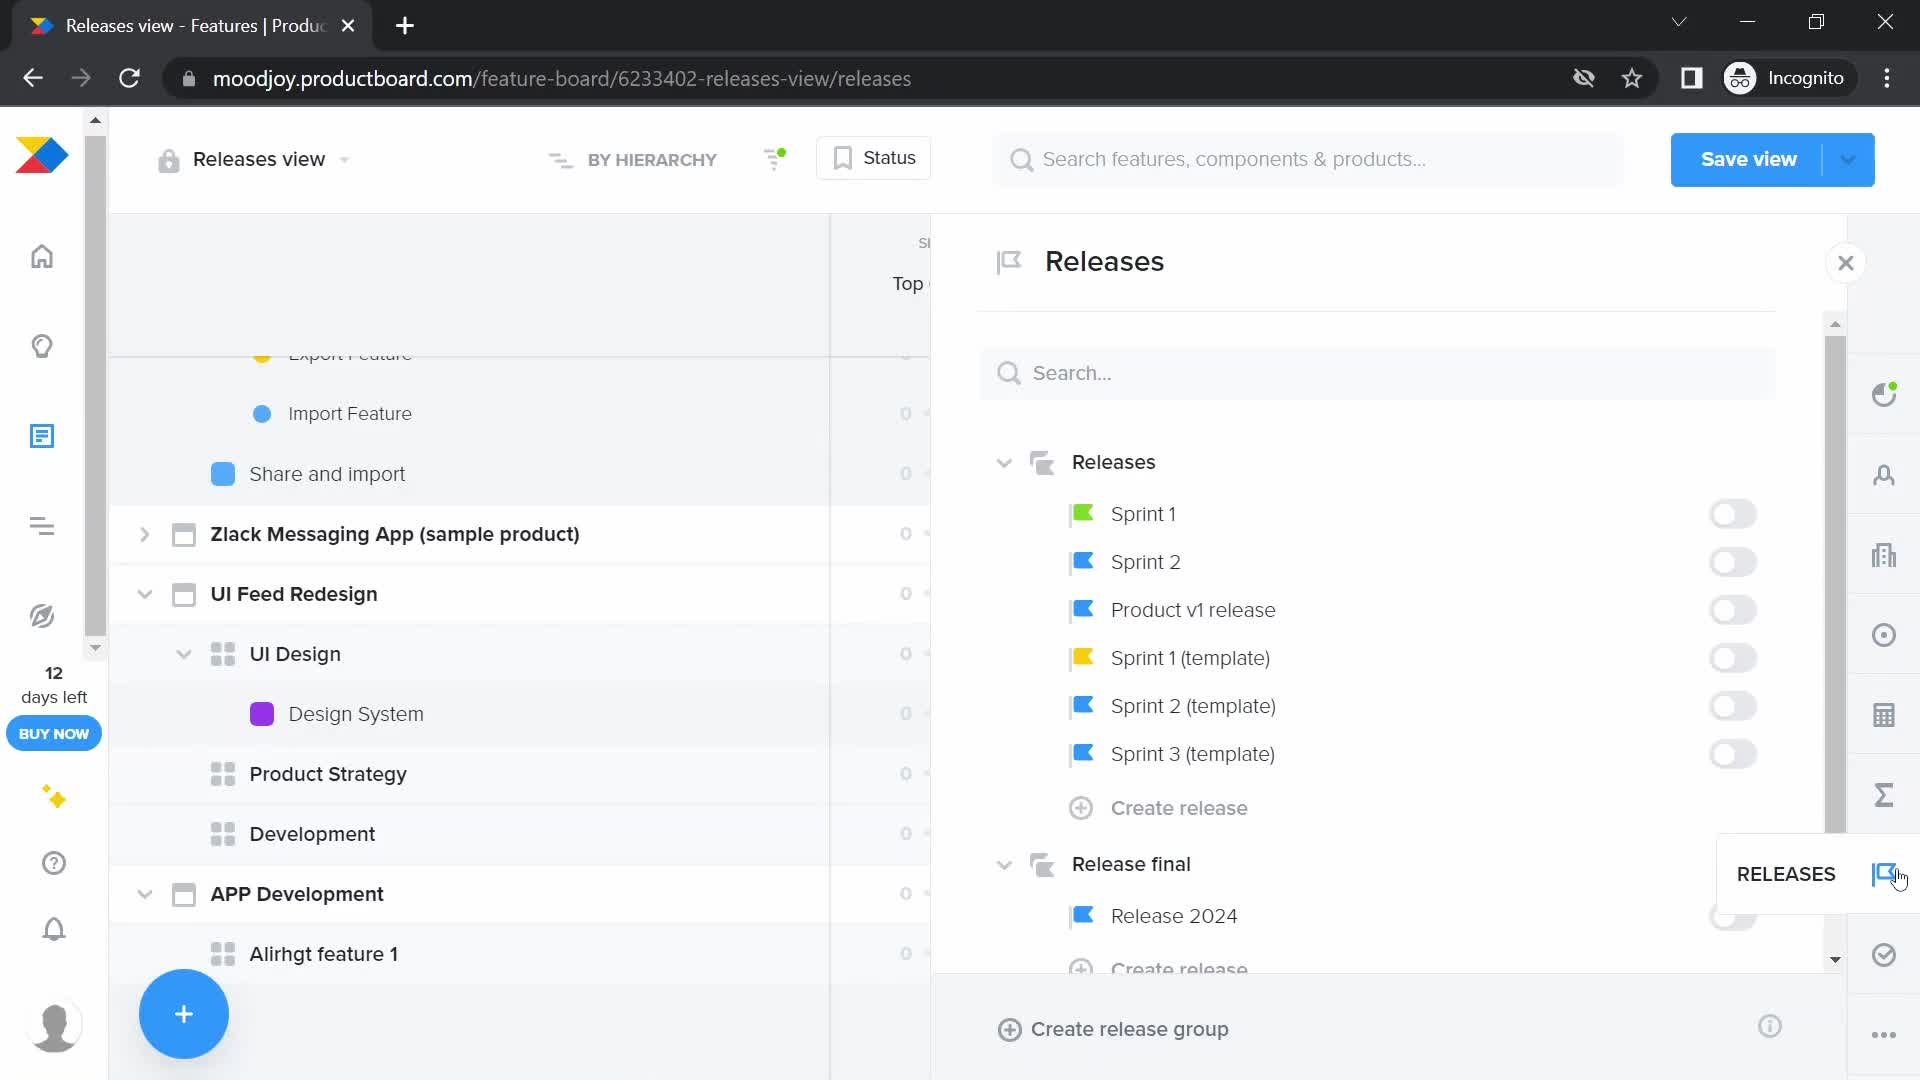
Task: Click Sprint 1 green flag color
Action: click(x=1083, y=513)
